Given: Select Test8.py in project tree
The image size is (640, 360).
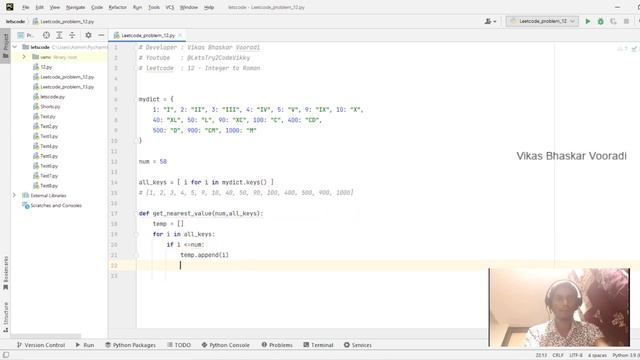Looking at the screenshot, I should (x=45, y=185).
